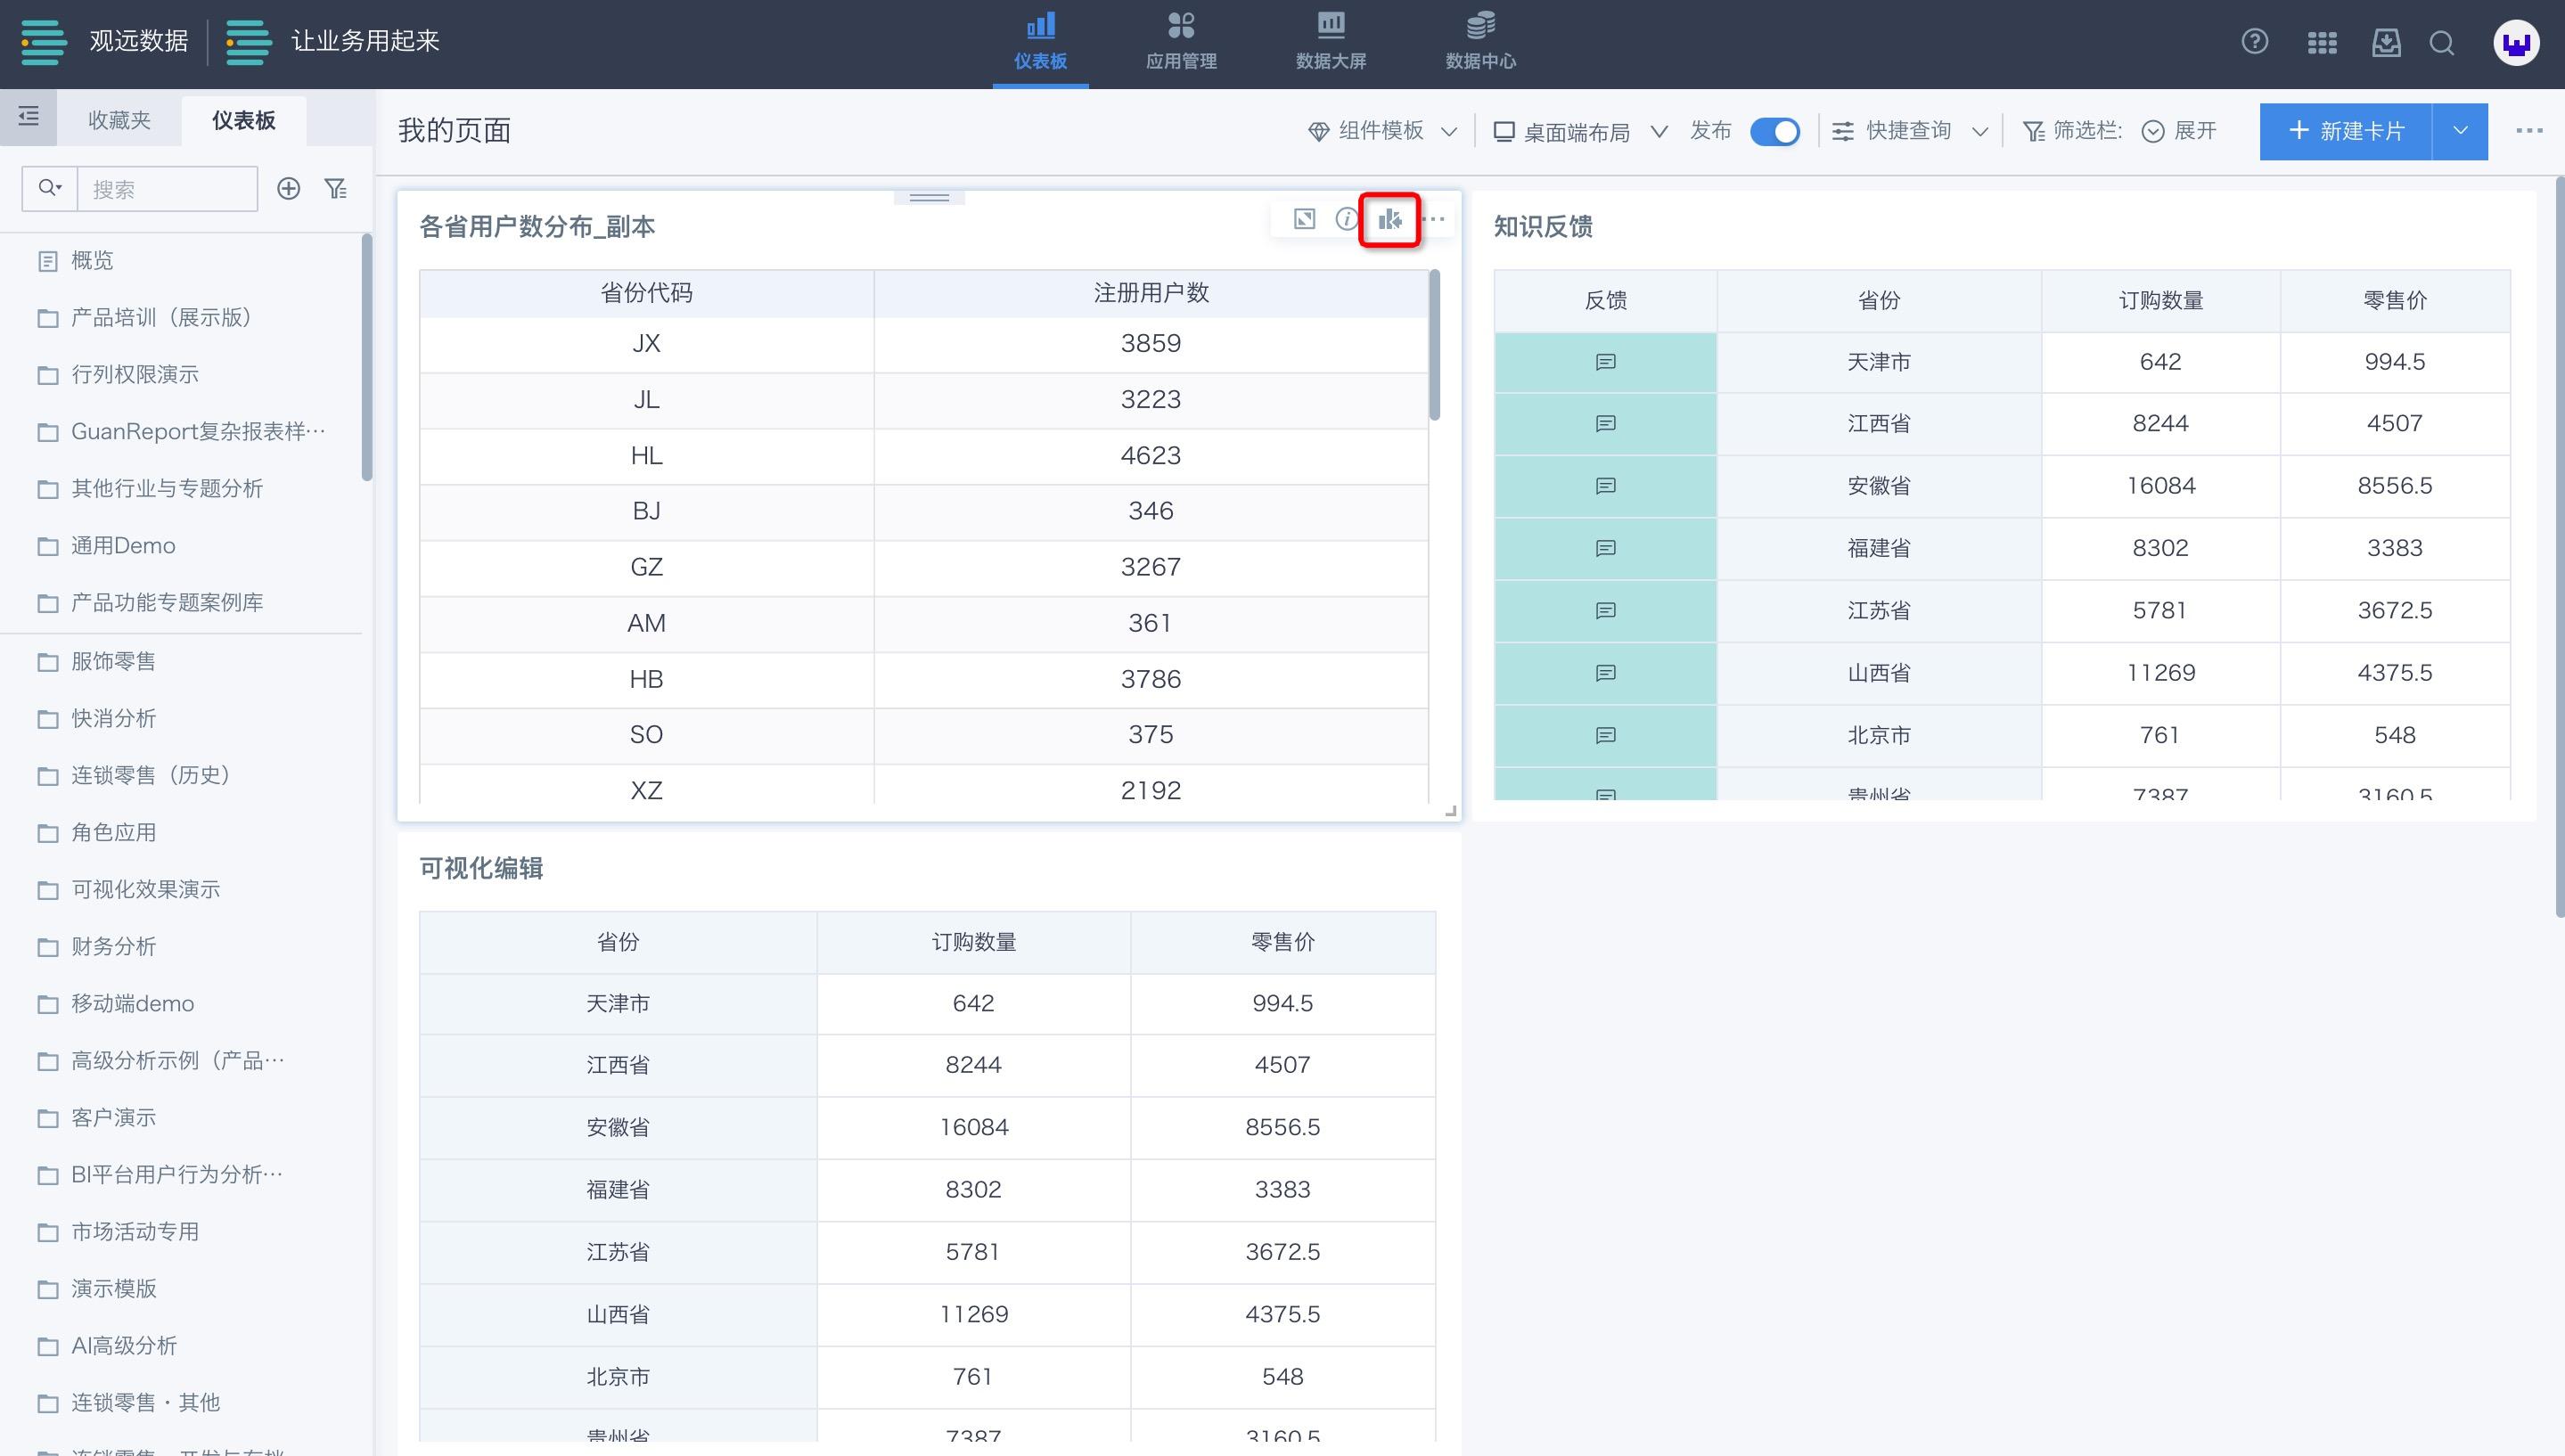This screenshot has width=2565, height=1456.
Task: Open 桌面端布局 layout dropdown
Action: 1579,131
